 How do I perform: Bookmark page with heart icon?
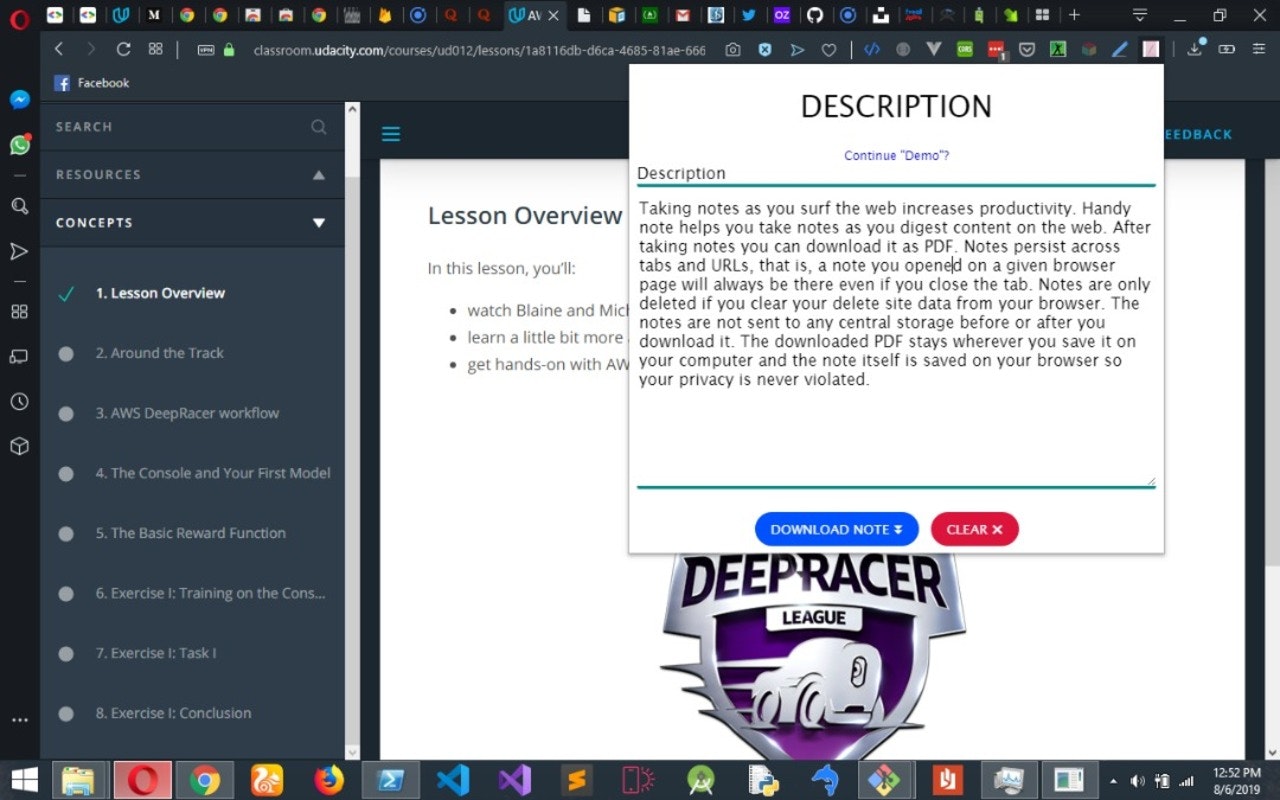[x=829, y=49]
